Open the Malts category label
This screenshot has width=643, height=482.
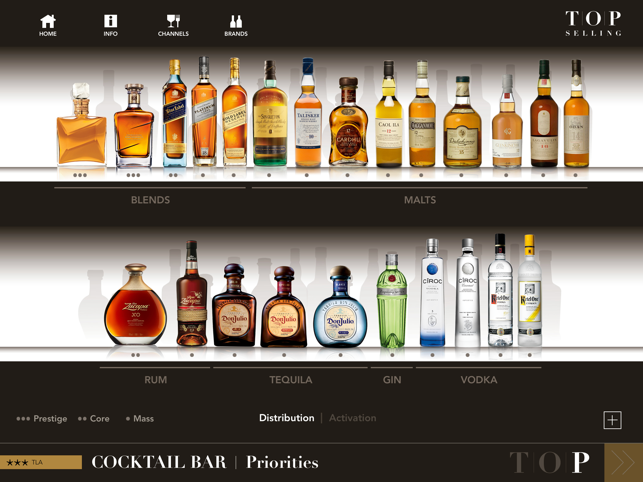pyautogui.click(x=420, y=200)
